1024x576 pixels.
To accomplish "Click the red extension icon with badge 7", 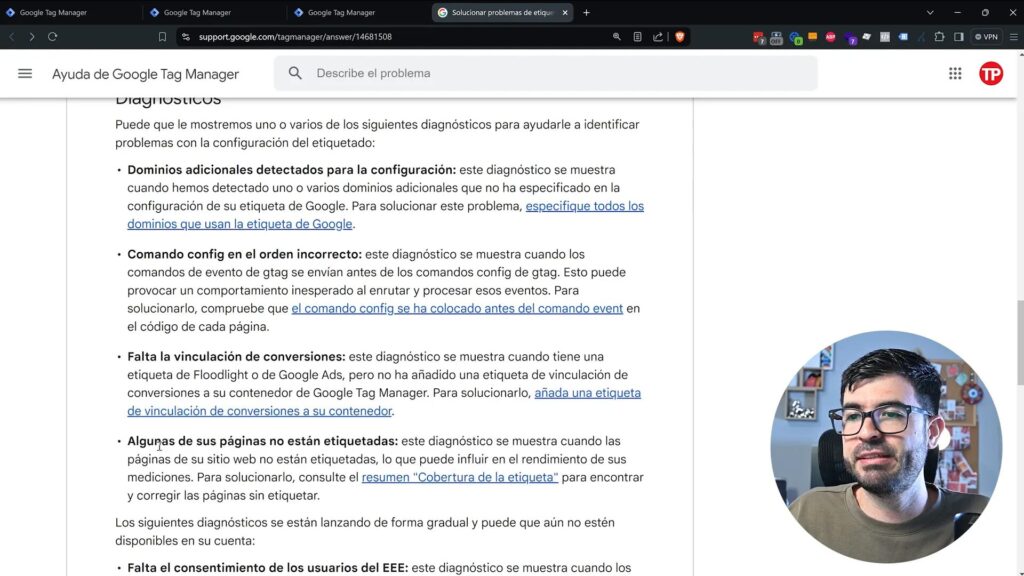I will click(758, 37).
